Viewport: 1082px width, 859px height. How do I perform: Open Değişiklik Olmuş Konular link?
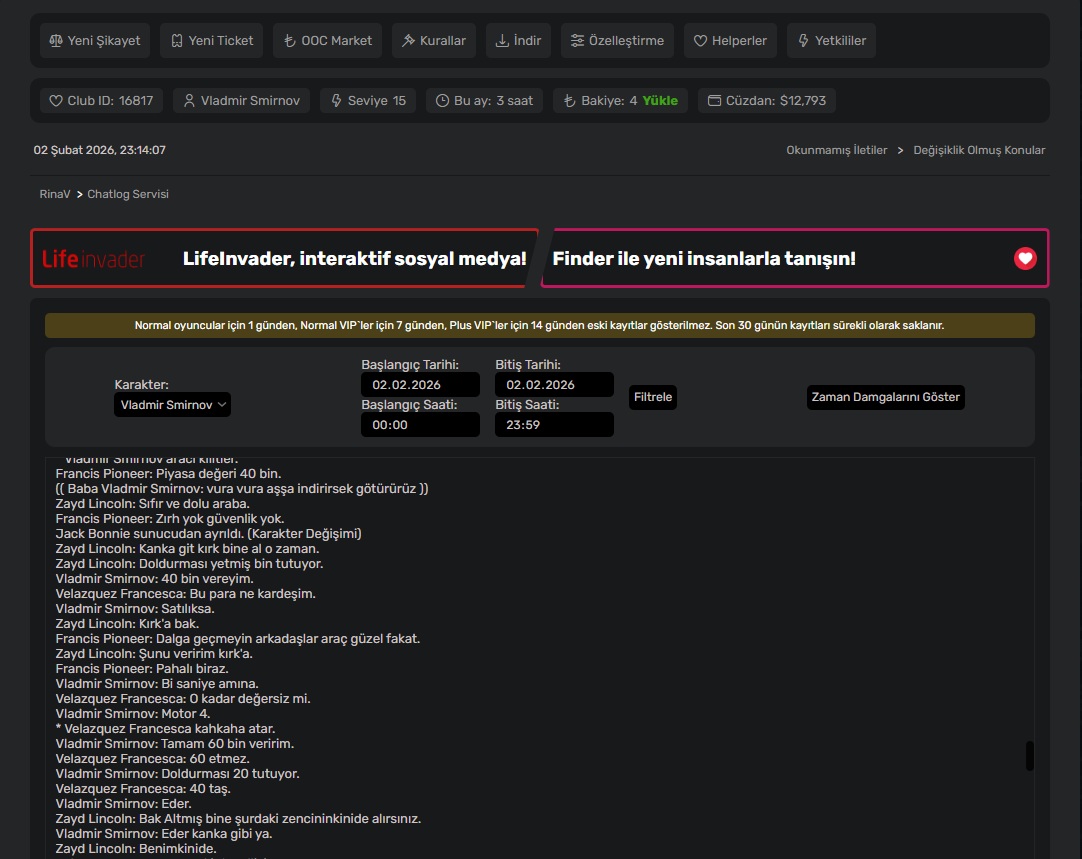pos(978,150)
